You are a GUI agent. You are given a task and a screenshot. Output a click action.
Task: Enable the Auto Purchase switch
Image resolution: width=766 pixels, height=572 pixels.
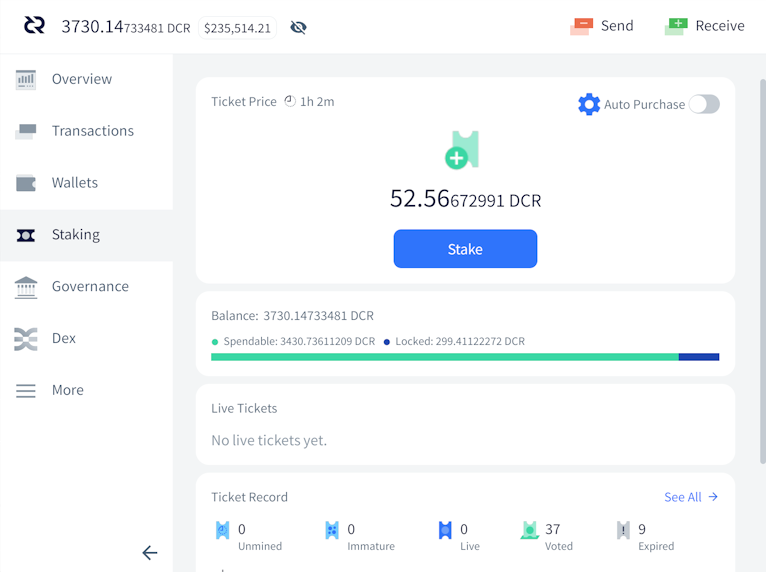pos(704,104)
